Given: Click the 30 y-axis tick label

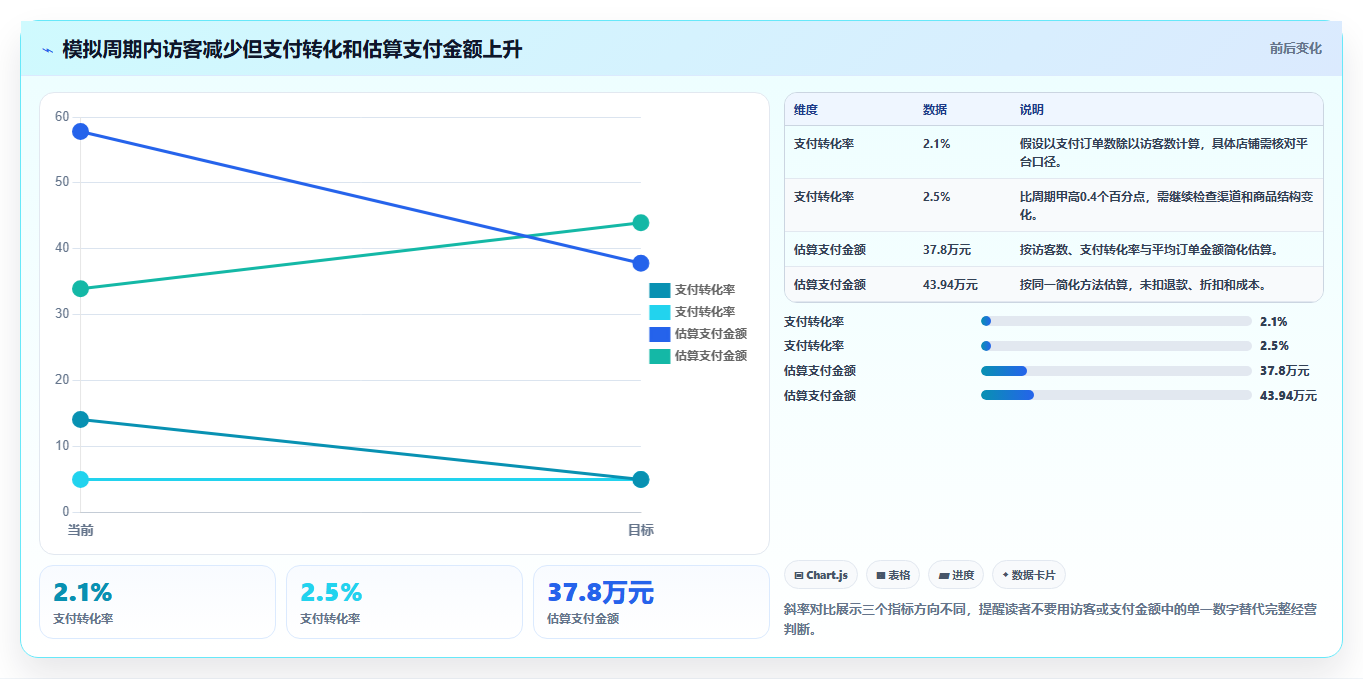Looking at the screenshot, I should pyautogui.click(x=62, y=314).
